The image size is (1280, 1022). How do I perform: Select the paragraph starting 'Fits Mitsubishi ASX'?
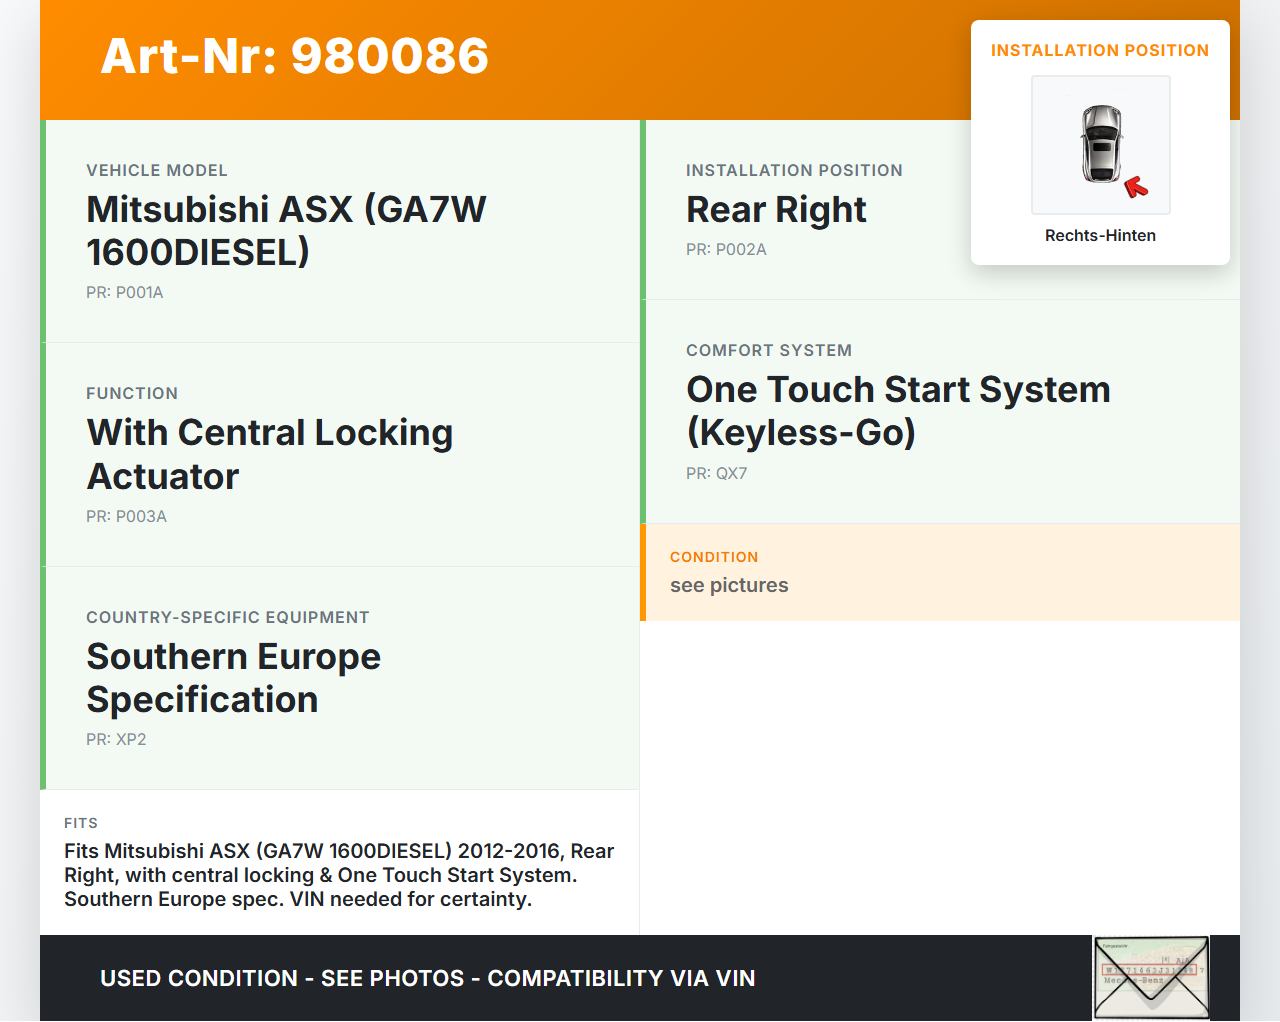(339, 875)
